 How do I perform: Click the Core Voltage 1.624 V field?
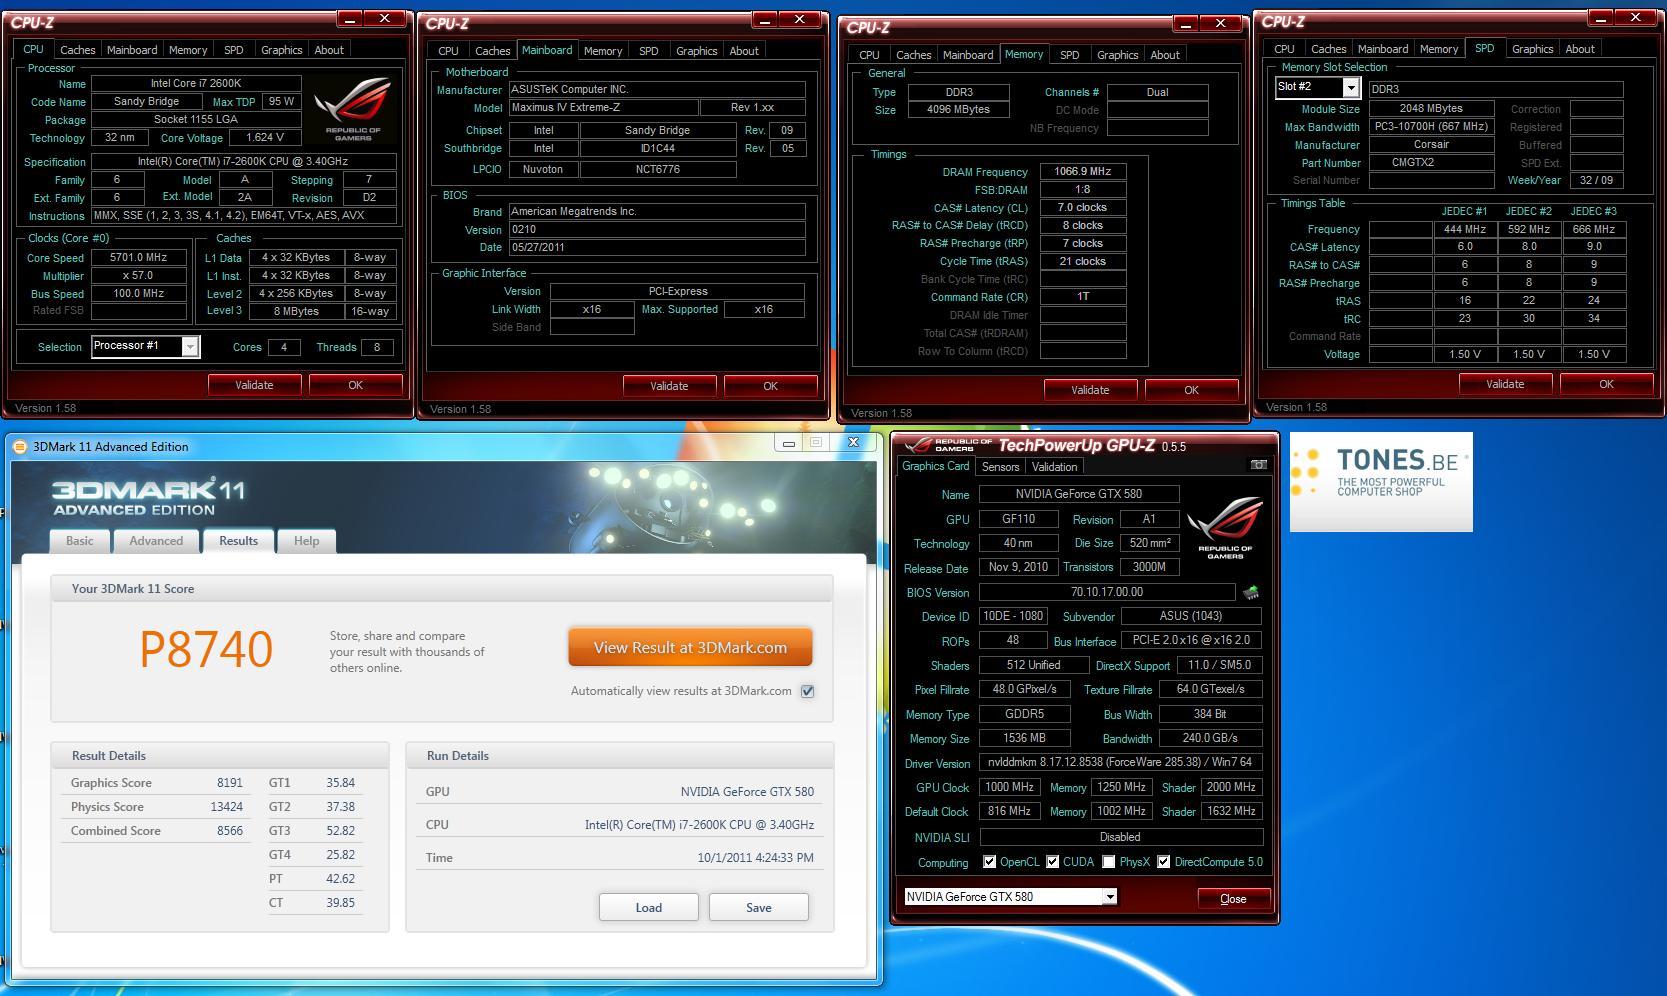(x=265, y=137)
